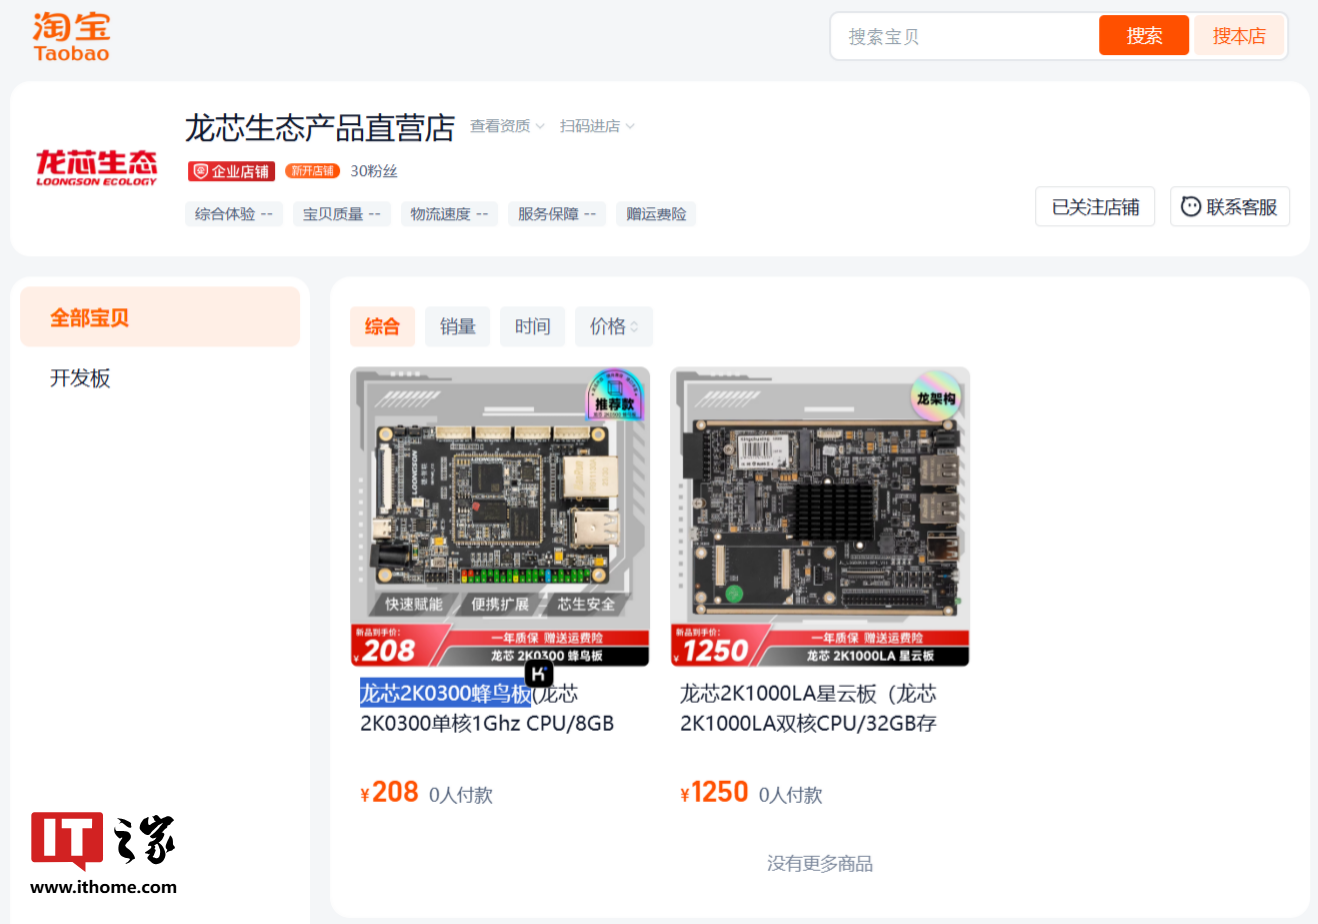Open the 龙芯2K1000LA星云板 product image
Viewport: 1318px width, 924px height.
click(820, 517)
